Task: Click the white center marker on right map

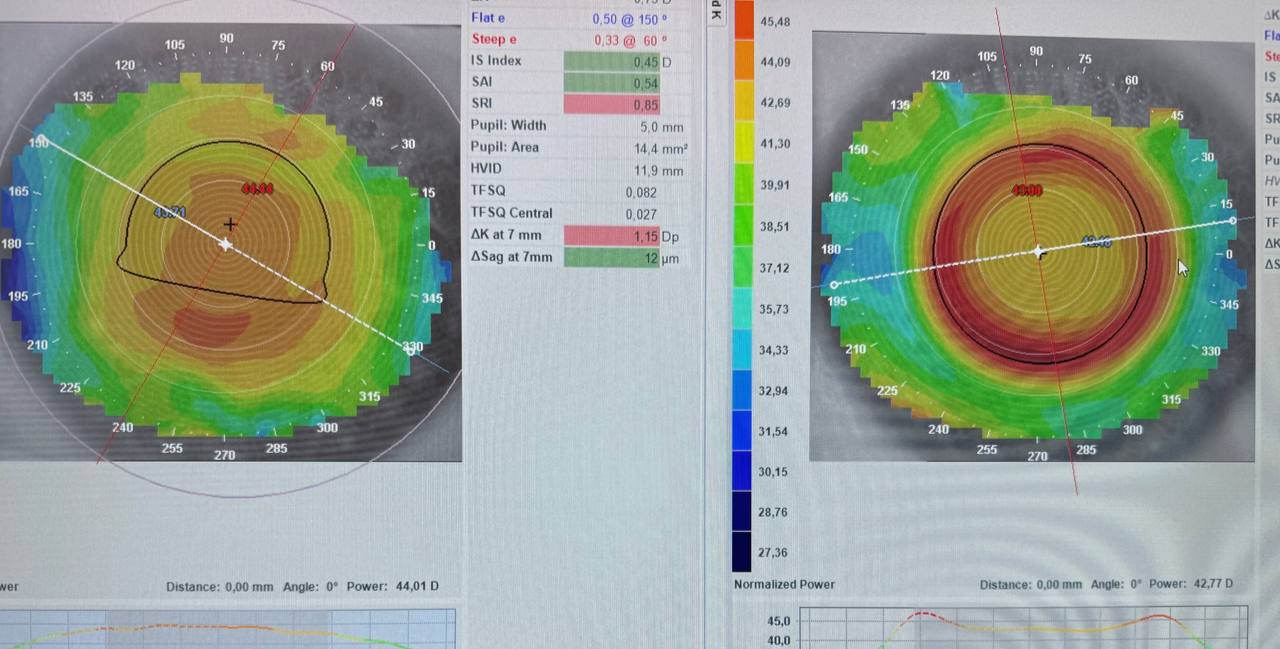Action: tap(1039, 252)
